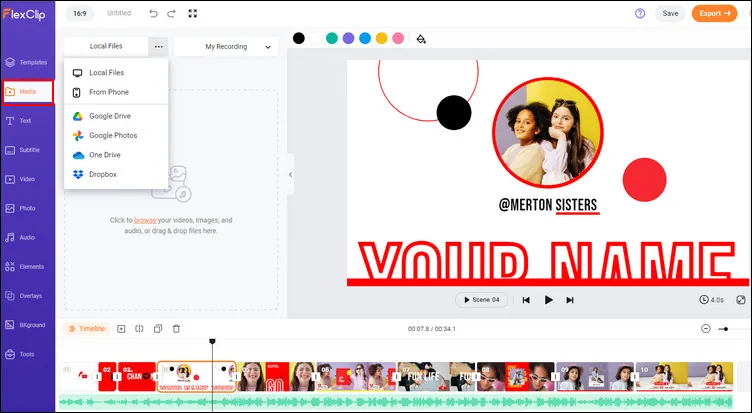
Task: Click the paint bucket fill icon
Action: pos(421,39)
